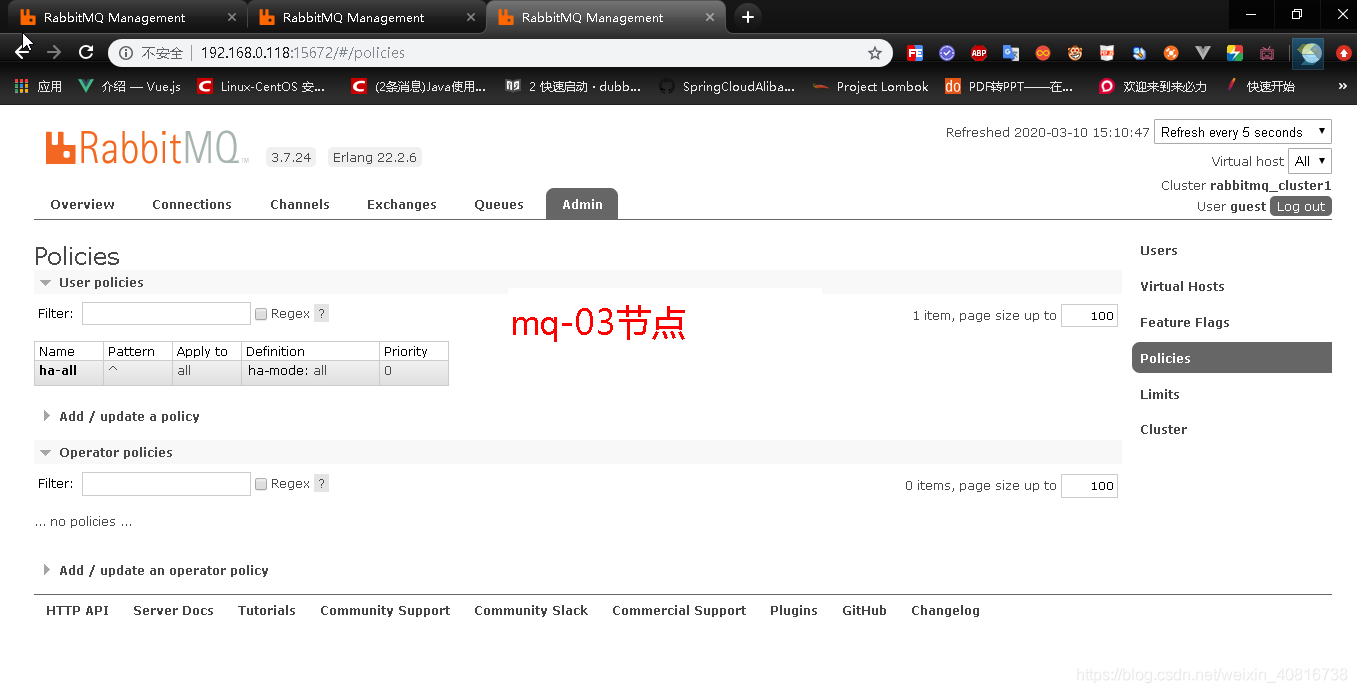This screenshot has width=1357, height=693.
Task: Open the 快速开始 bookmark
Action: pos(1260,87)
